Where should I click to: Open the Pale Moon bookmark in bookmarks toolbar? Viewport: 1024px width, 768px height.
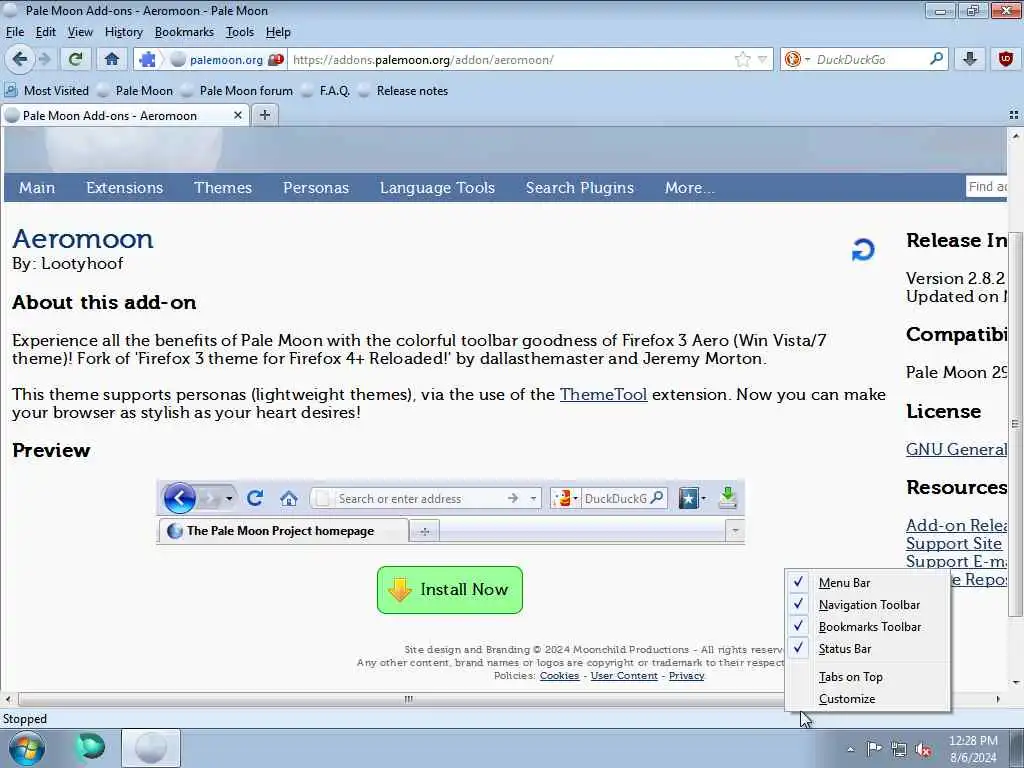(135, 91)
